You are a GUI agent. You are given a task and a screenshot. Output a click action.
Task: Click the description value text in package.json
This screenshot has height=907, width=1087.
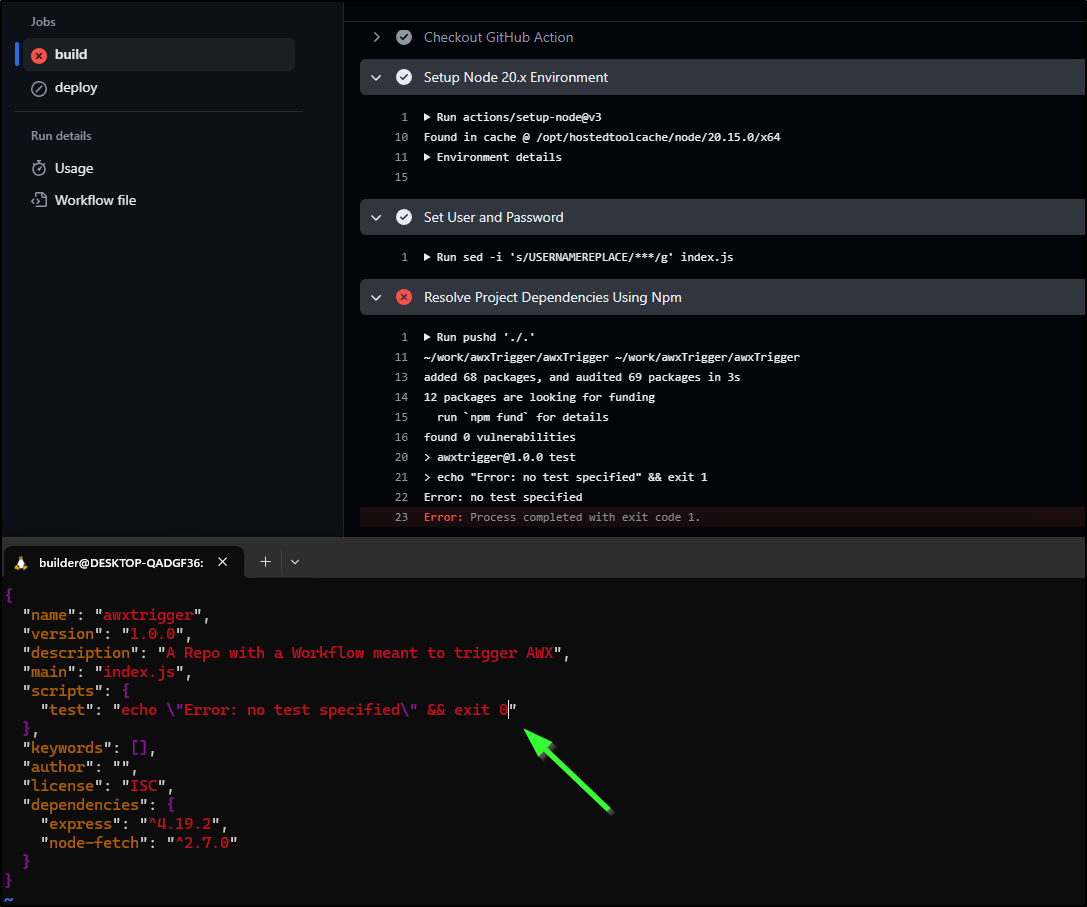click(x=360, y=653)
